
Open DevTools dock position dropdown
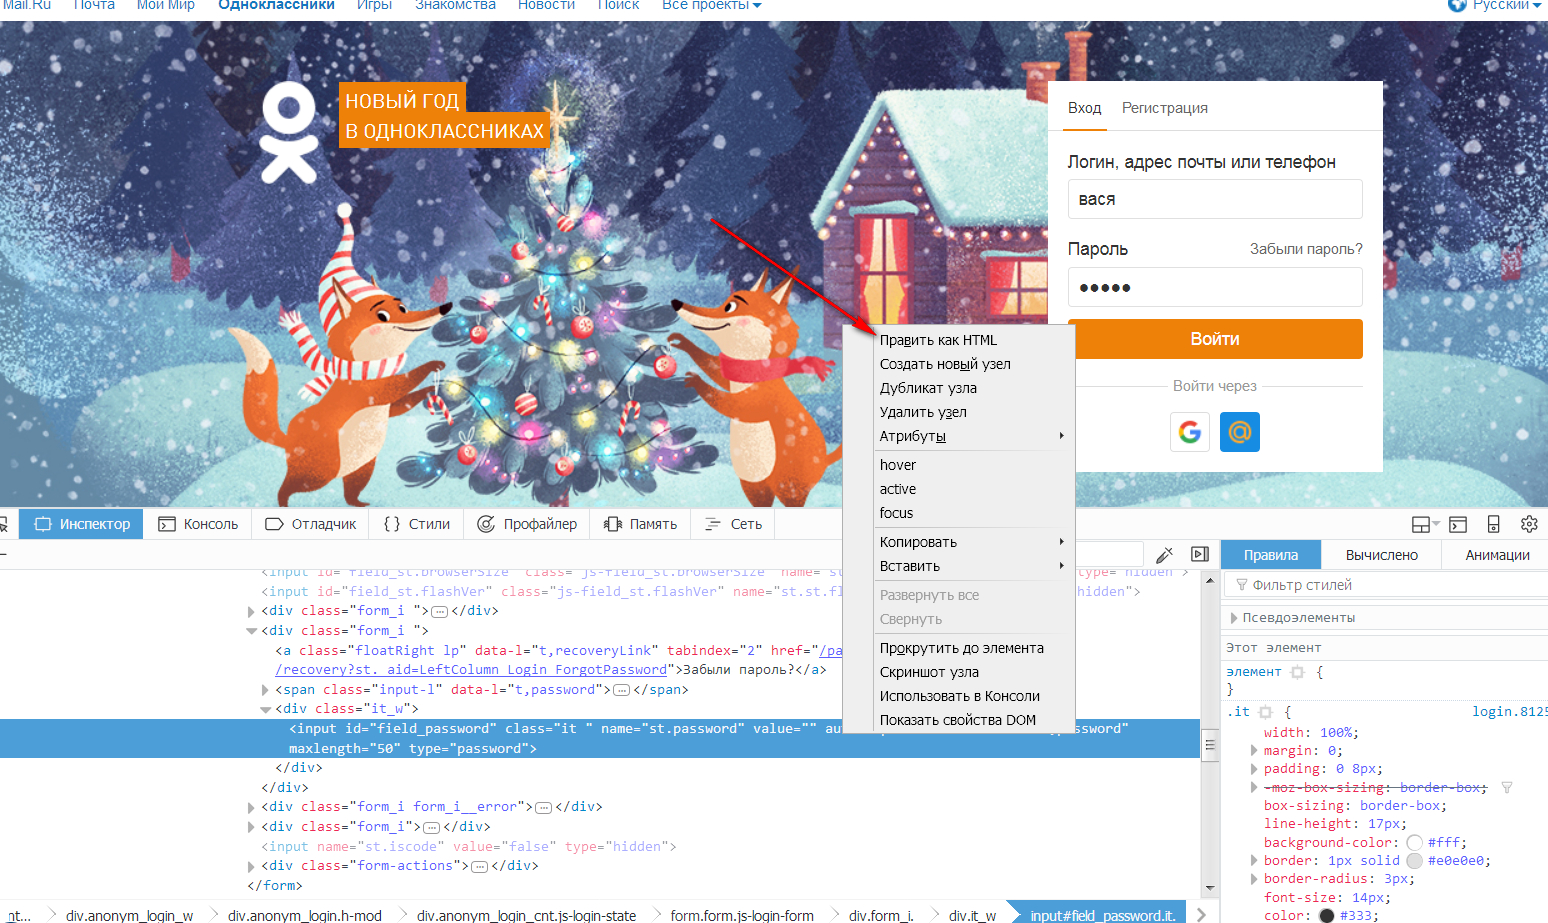pos(1424,524)
